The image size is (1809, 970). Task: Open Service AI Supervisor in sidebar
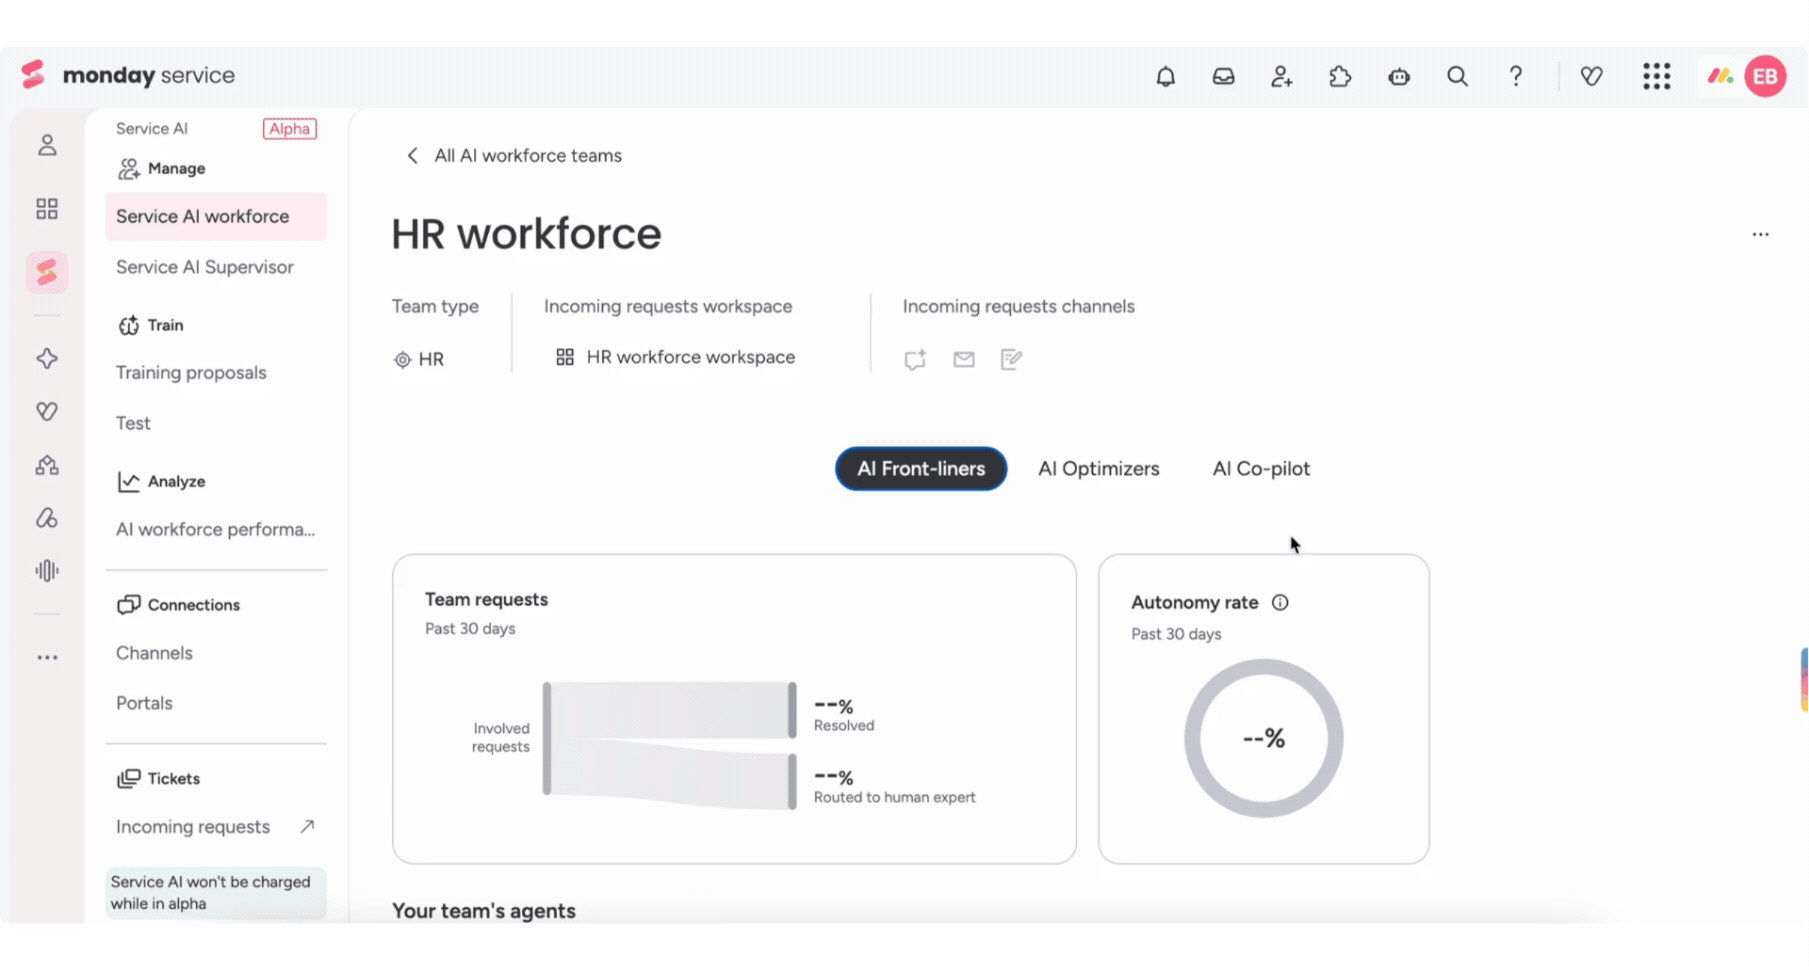click(205, 267)
